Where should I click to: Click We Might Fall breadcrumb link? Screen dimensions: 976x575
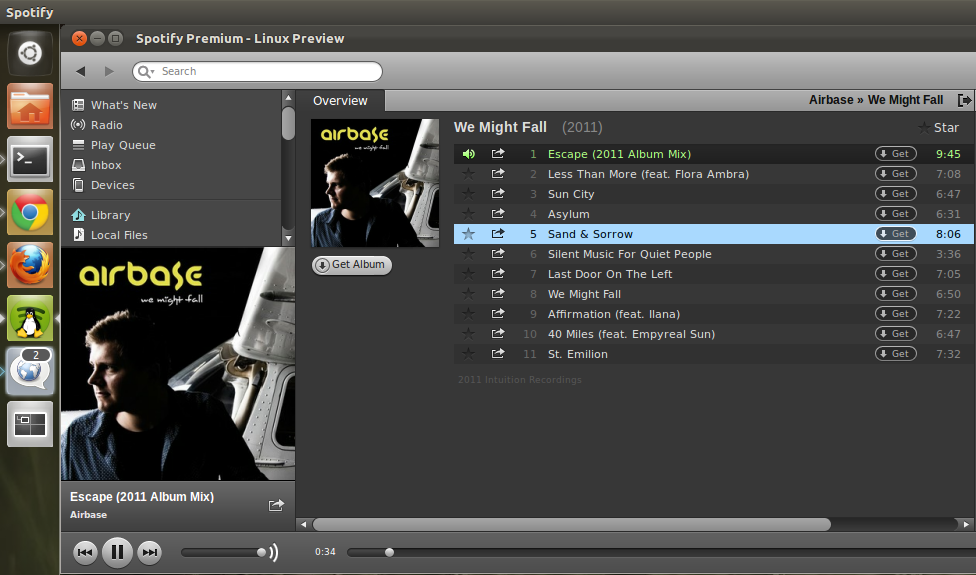coord(906,100)
